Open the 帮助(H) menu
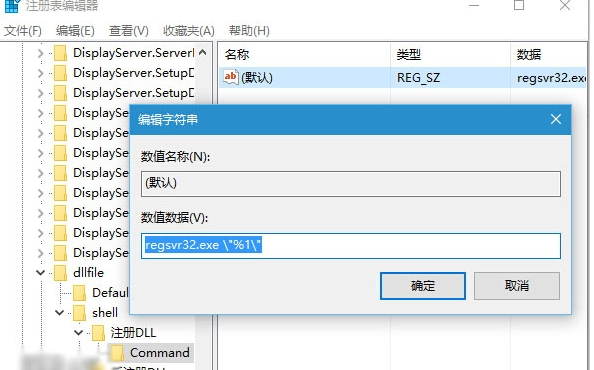The height and width of the screenshot is (370, 594). pyautogui.click(x=249, y=31)
